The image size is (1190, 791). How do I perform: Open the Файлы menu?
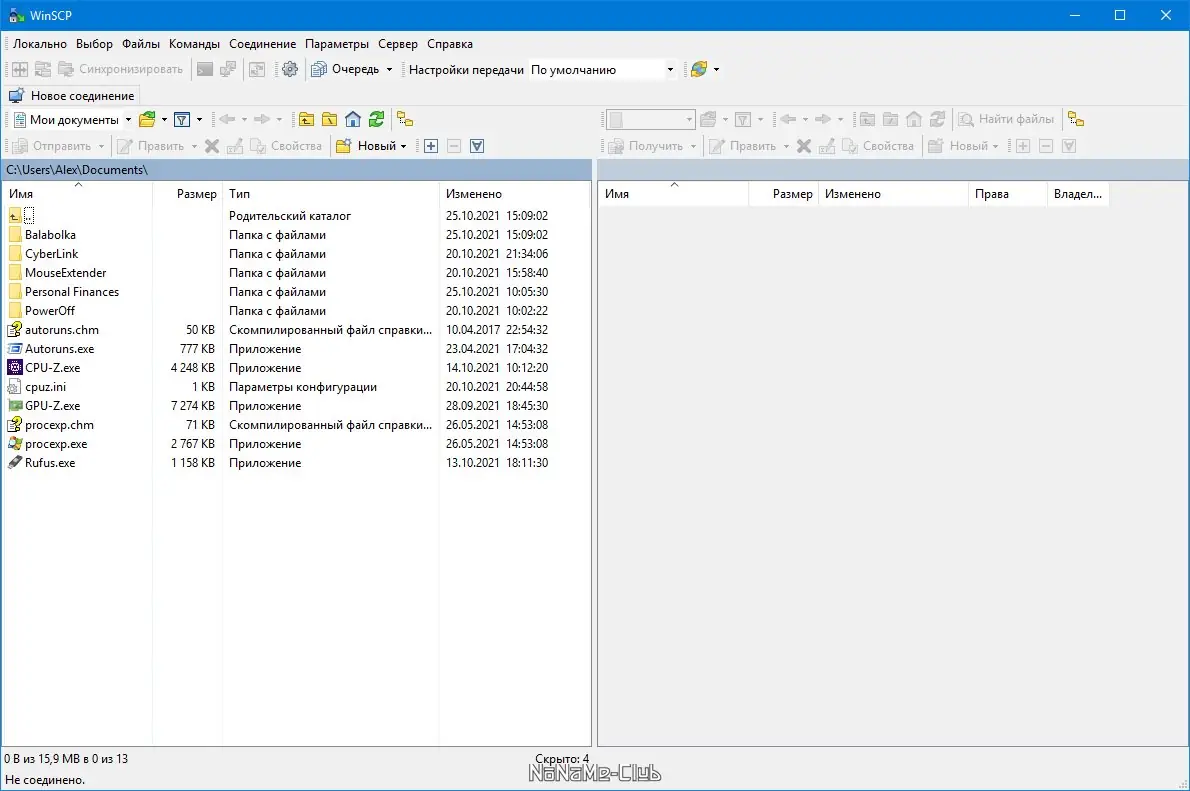140,44
